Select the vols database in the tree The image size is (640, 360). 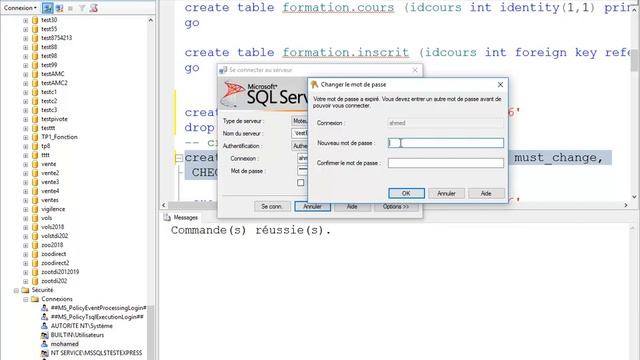(x=47, y=218)
